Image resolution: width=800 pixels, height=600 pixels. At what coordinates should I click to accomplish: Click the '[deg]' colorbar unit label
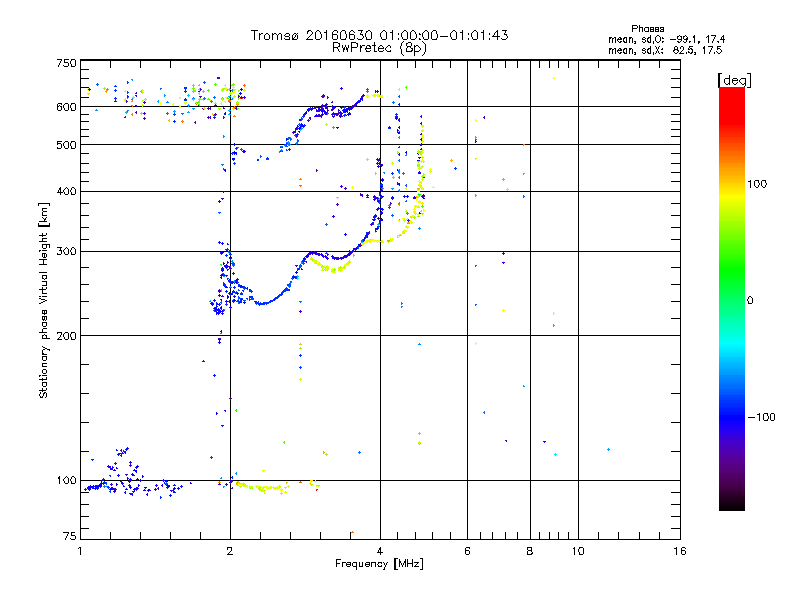click(x=734, y=80)
